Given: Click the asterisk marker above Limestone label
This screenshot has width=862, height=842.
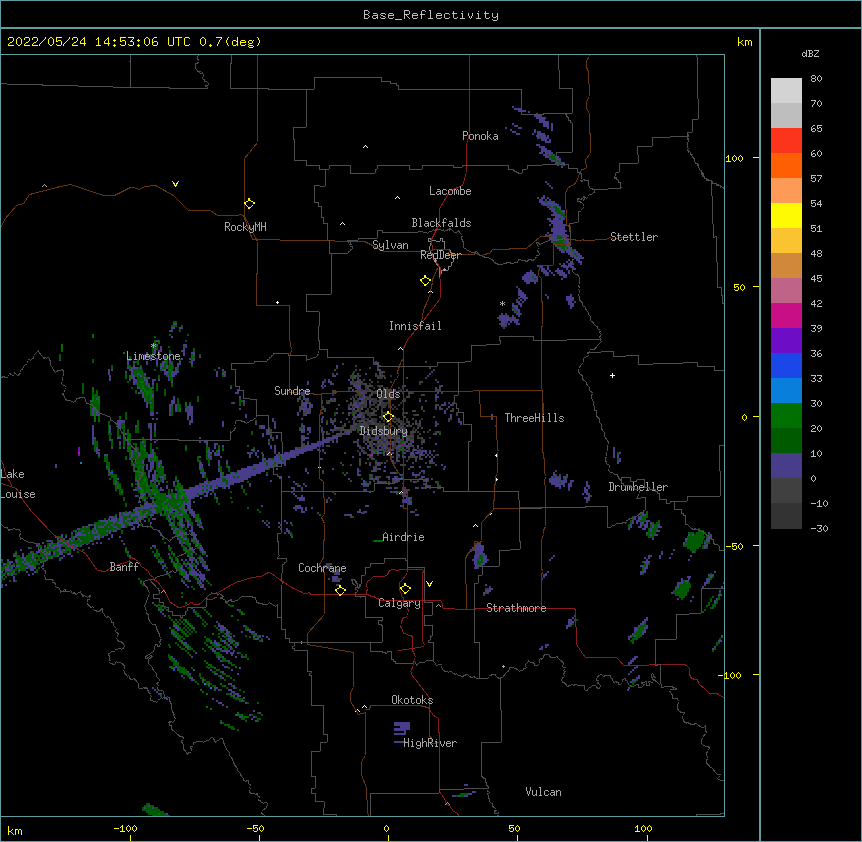Looking at the screenshot, I should 153,346.
